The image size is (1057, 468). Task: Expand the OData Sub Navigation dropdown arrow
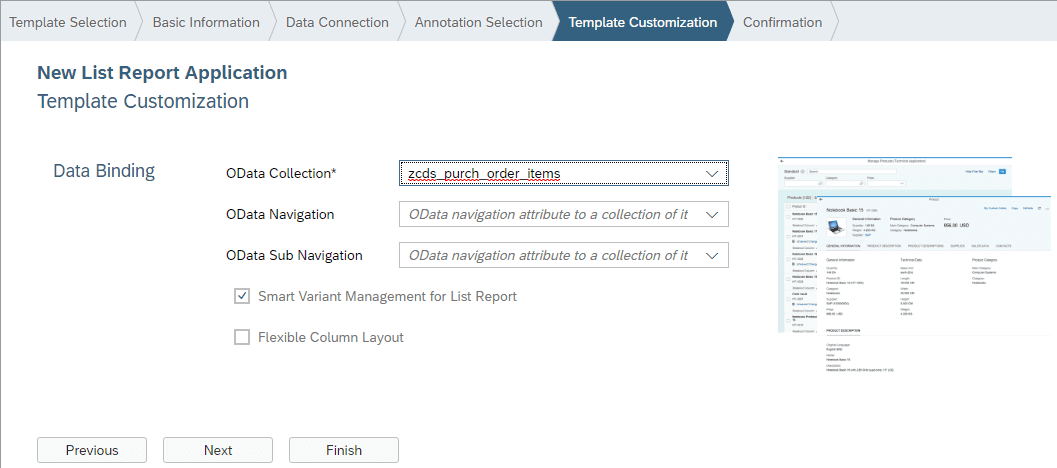(x=712, y=256)
